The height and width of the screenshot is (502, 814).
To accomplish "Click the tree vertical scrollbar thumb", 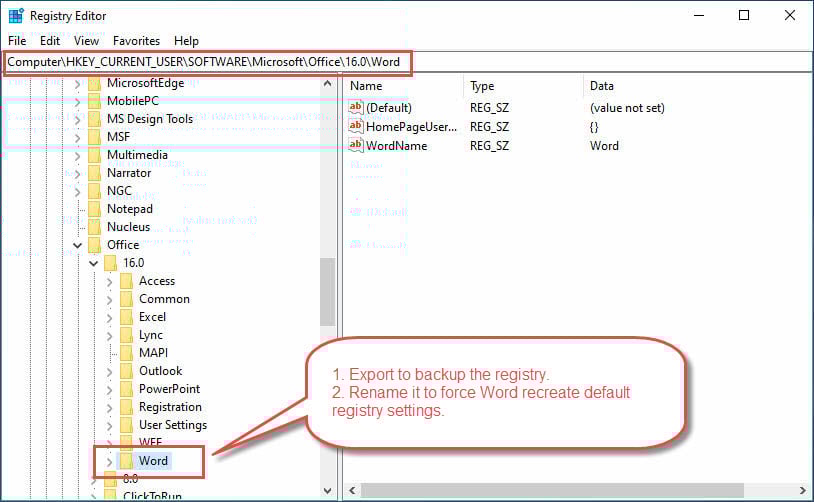I will pyautogui.click(x=328, y=292).
